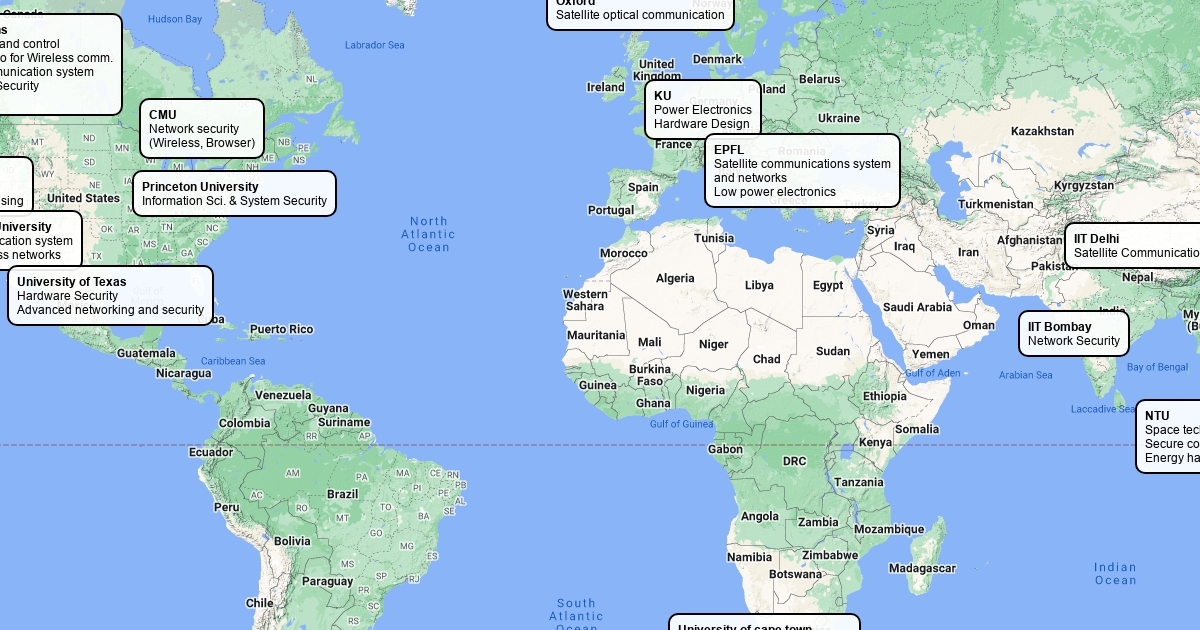Image resolution: width=1200 pixels, height=630 pixels.
Task: Click the Guatemala label
Action: pyautogui.click(x=146, y=353)
